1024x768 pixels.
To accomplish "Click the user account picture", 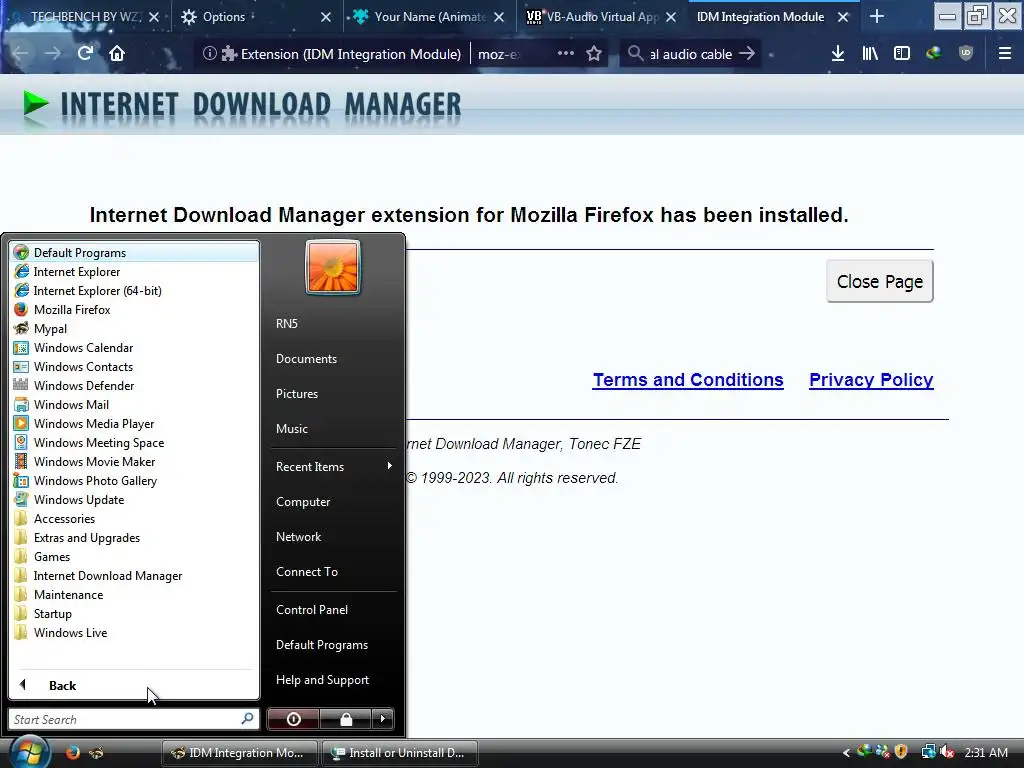I will [x=333, y=267].
